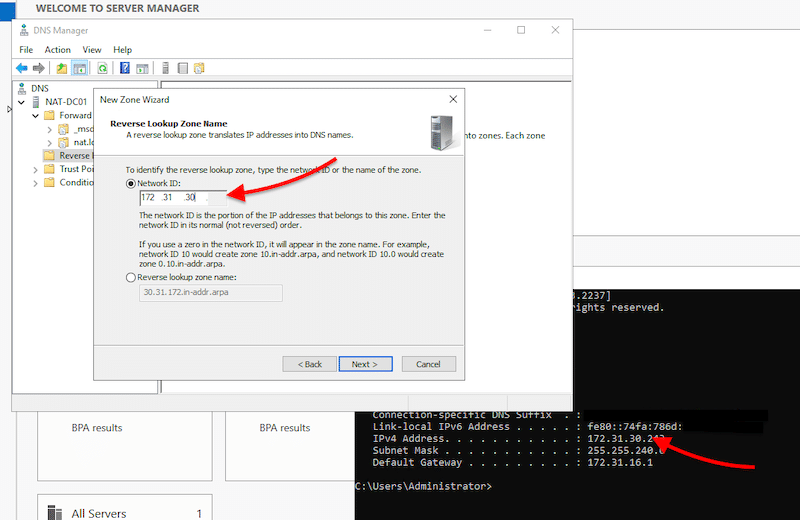
Task: Collapse the NAT-DC01 server node
Action: (x=21, y=102)
